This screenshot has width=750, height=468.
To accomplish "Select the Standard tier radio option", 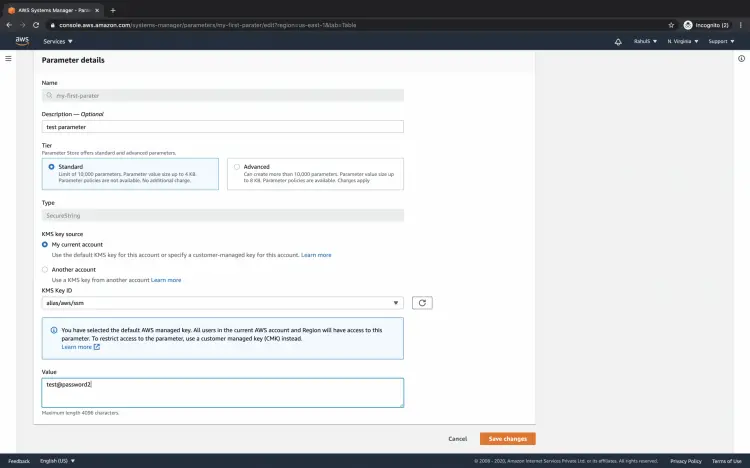I will point(51,167).
